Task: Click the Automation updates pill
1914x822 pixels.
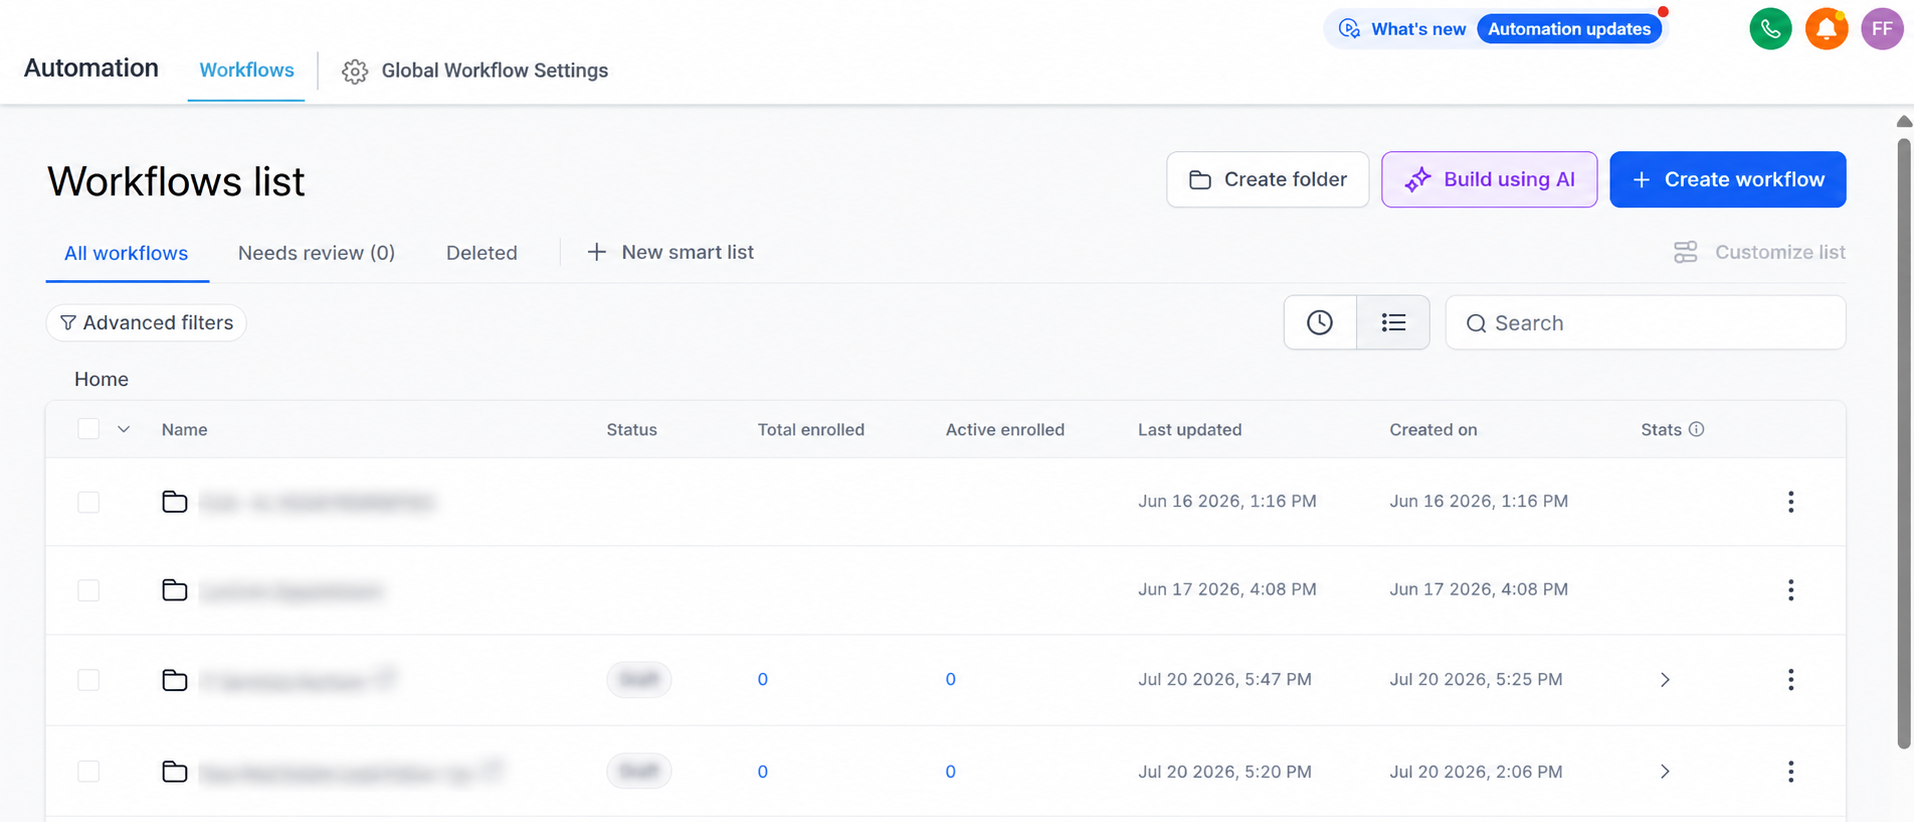Action: [1569, 29]
